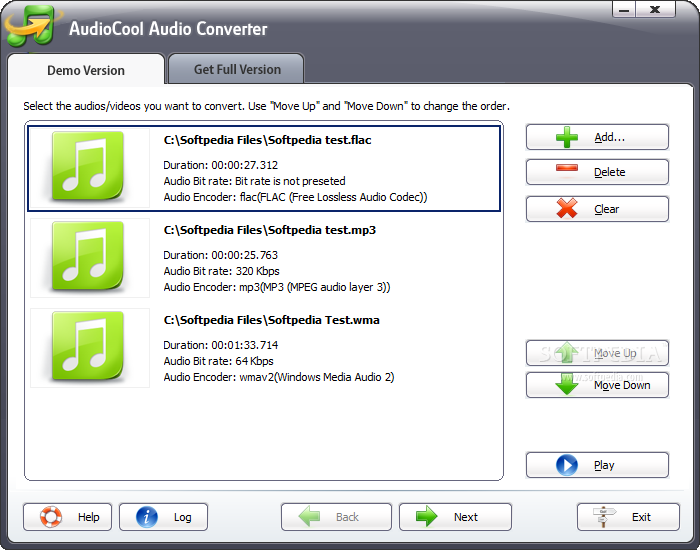Select the Softpedia test.flac music thumbnail
This screenshot has width=700, height=550.
click(x=90, y=168)
